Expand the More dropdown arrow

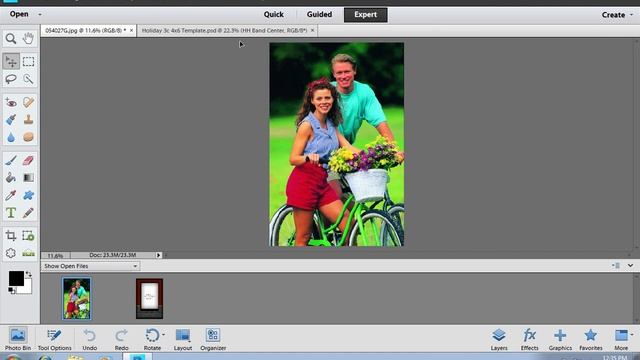(x=632, y=335)
